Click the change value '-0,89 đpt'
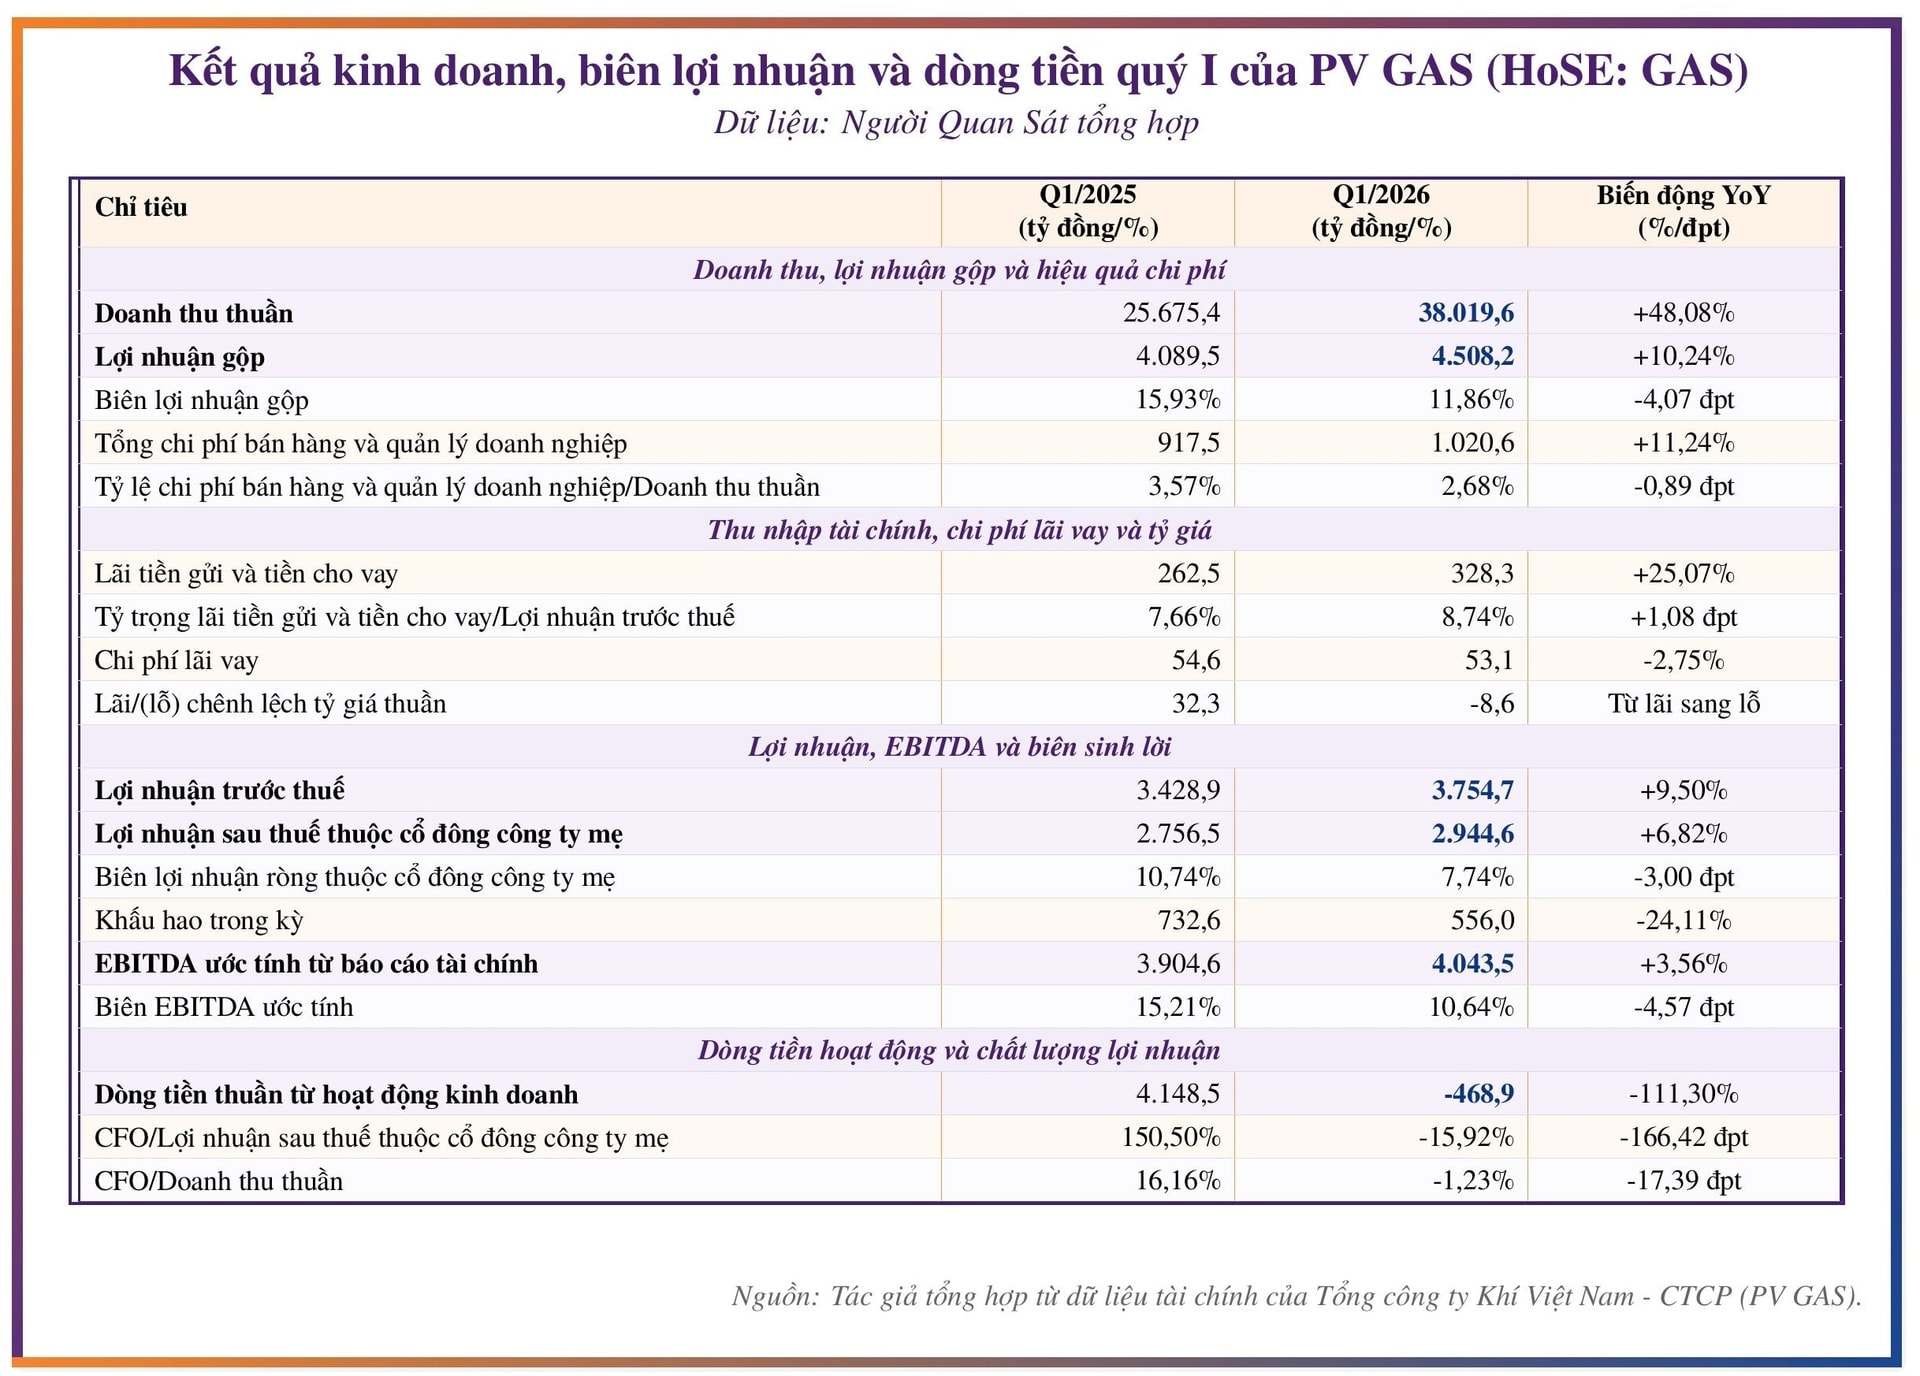 click(x=1684, y=487)
